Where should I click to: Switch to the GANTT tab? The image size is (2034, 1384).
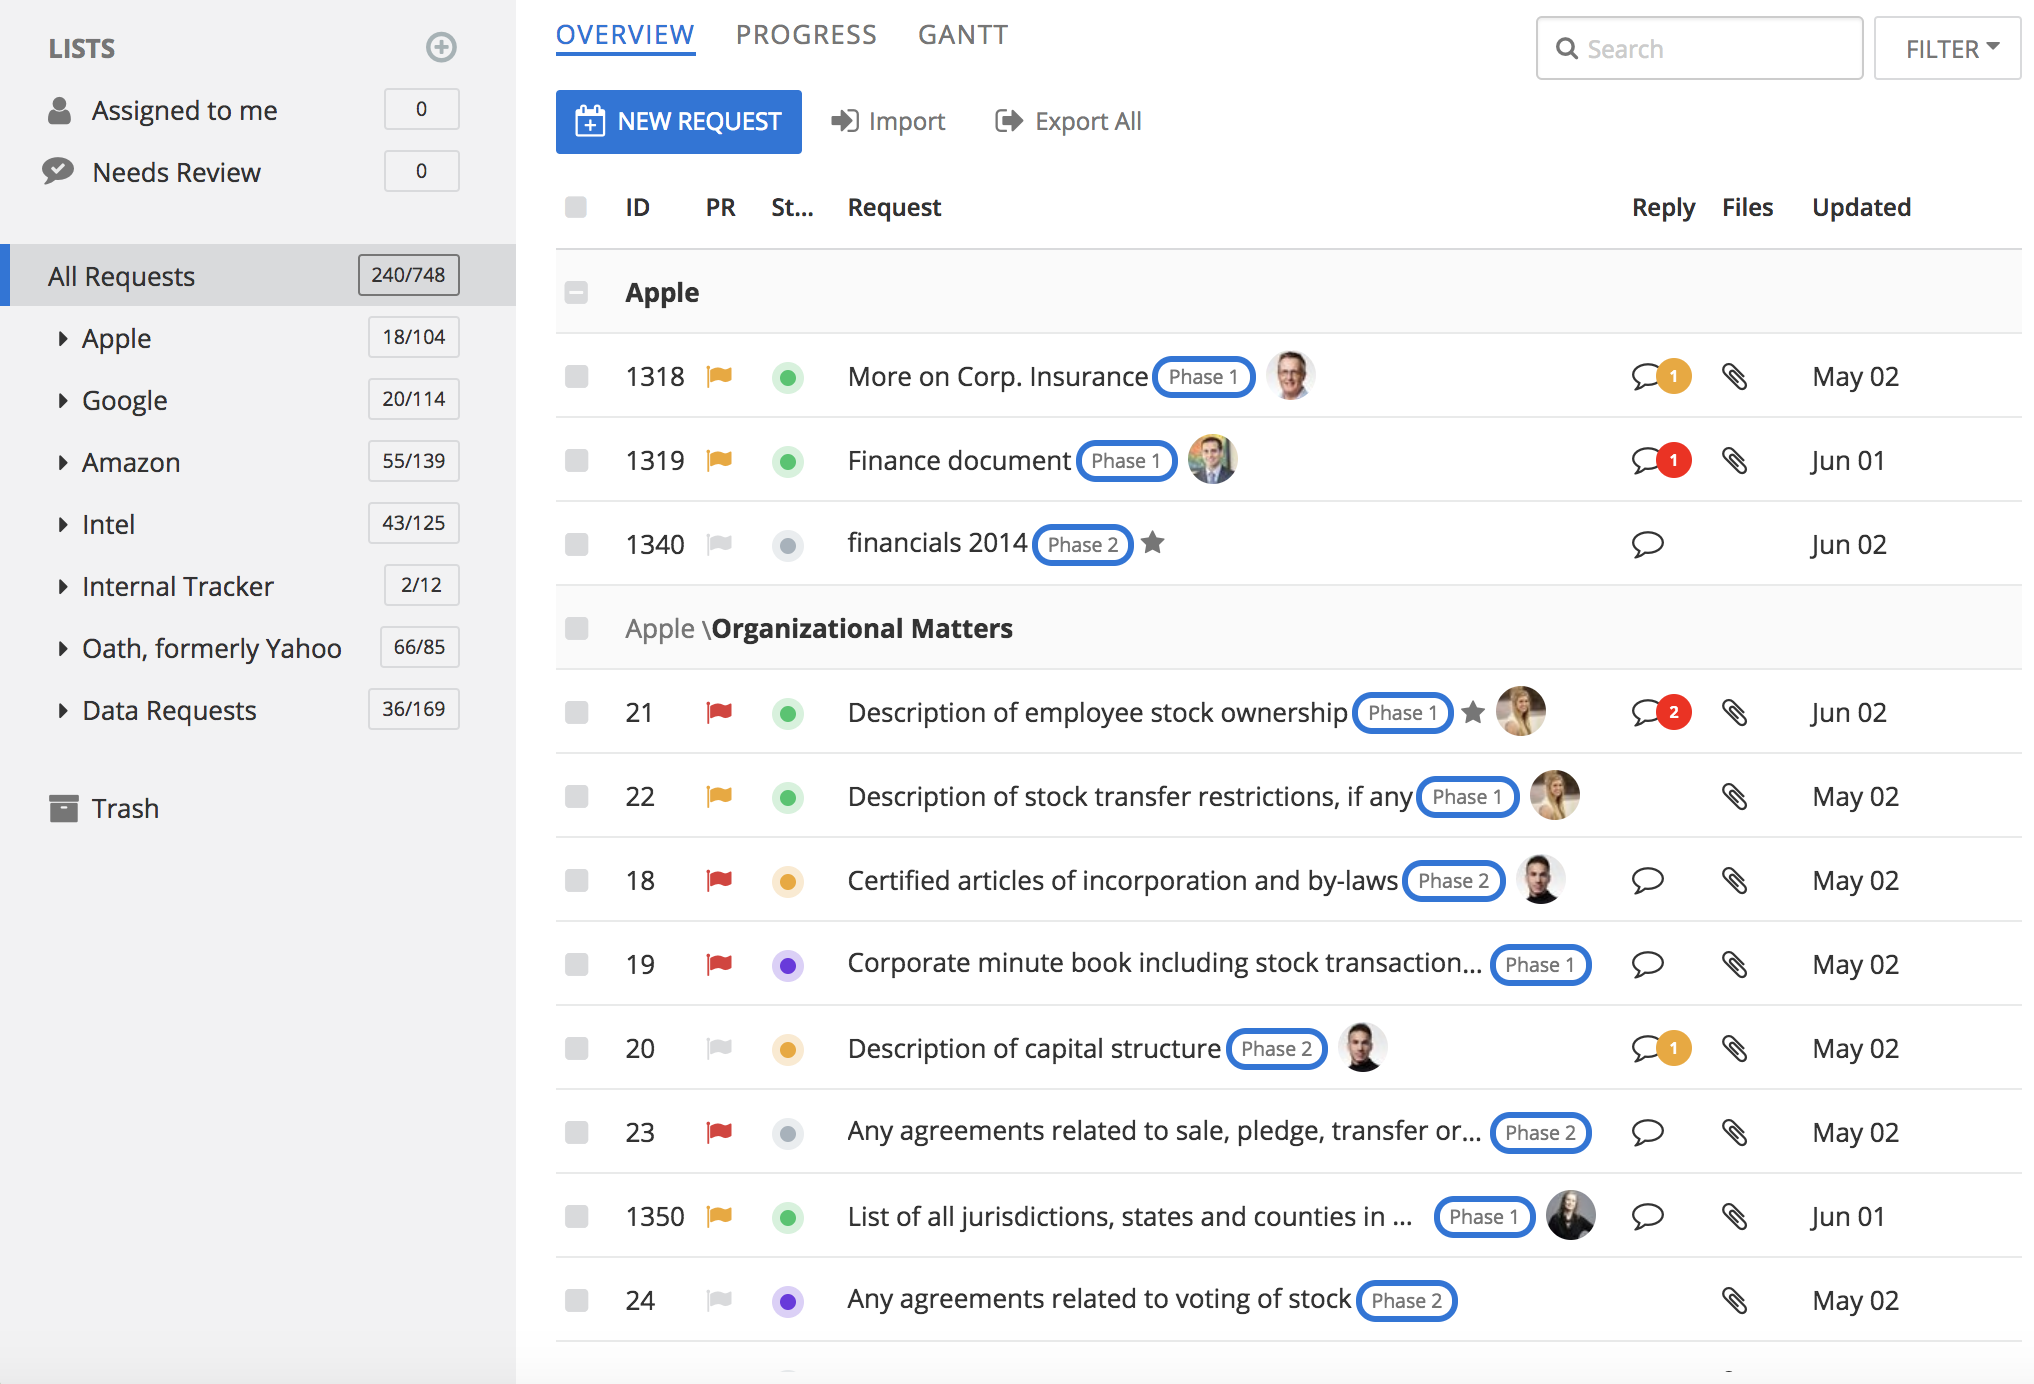(x=962, y=35)
